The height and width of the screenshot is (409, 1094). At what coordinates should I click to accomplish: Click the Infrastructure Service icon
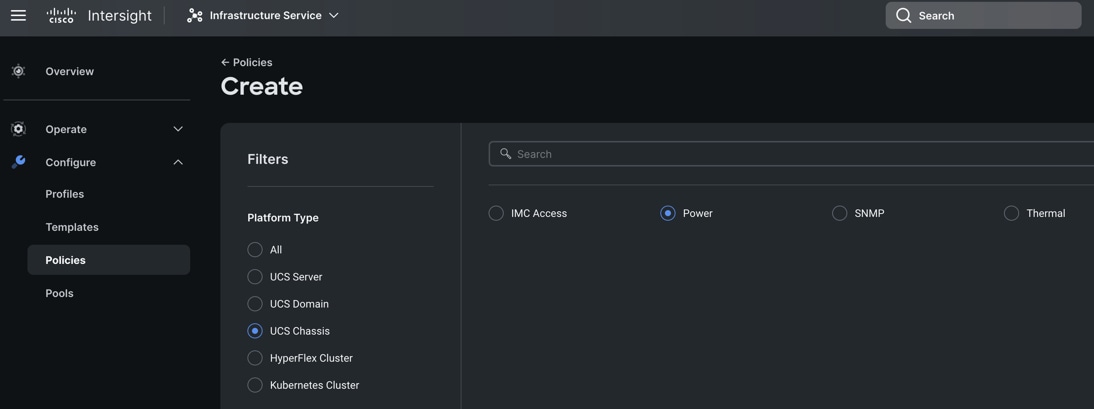[x=195, y=15]
